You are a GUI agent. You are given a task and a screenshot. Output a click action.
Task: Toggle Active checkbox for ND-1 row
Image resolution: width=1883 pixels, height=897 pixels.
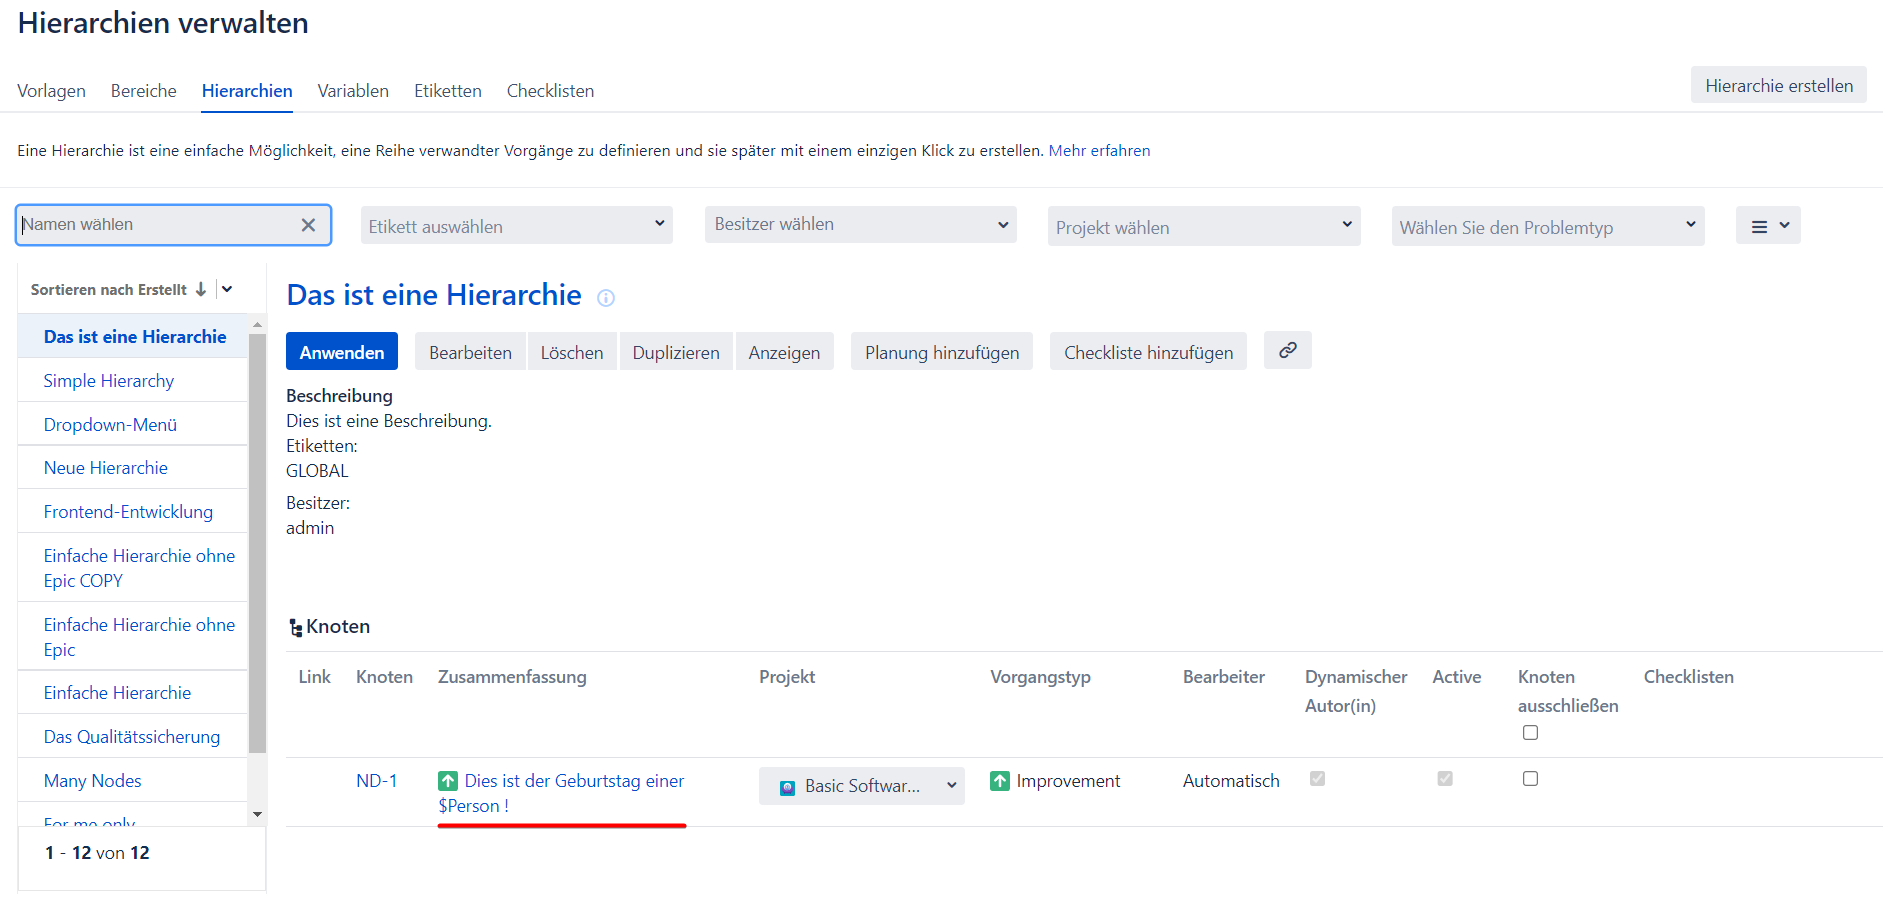coord(1444,779)
